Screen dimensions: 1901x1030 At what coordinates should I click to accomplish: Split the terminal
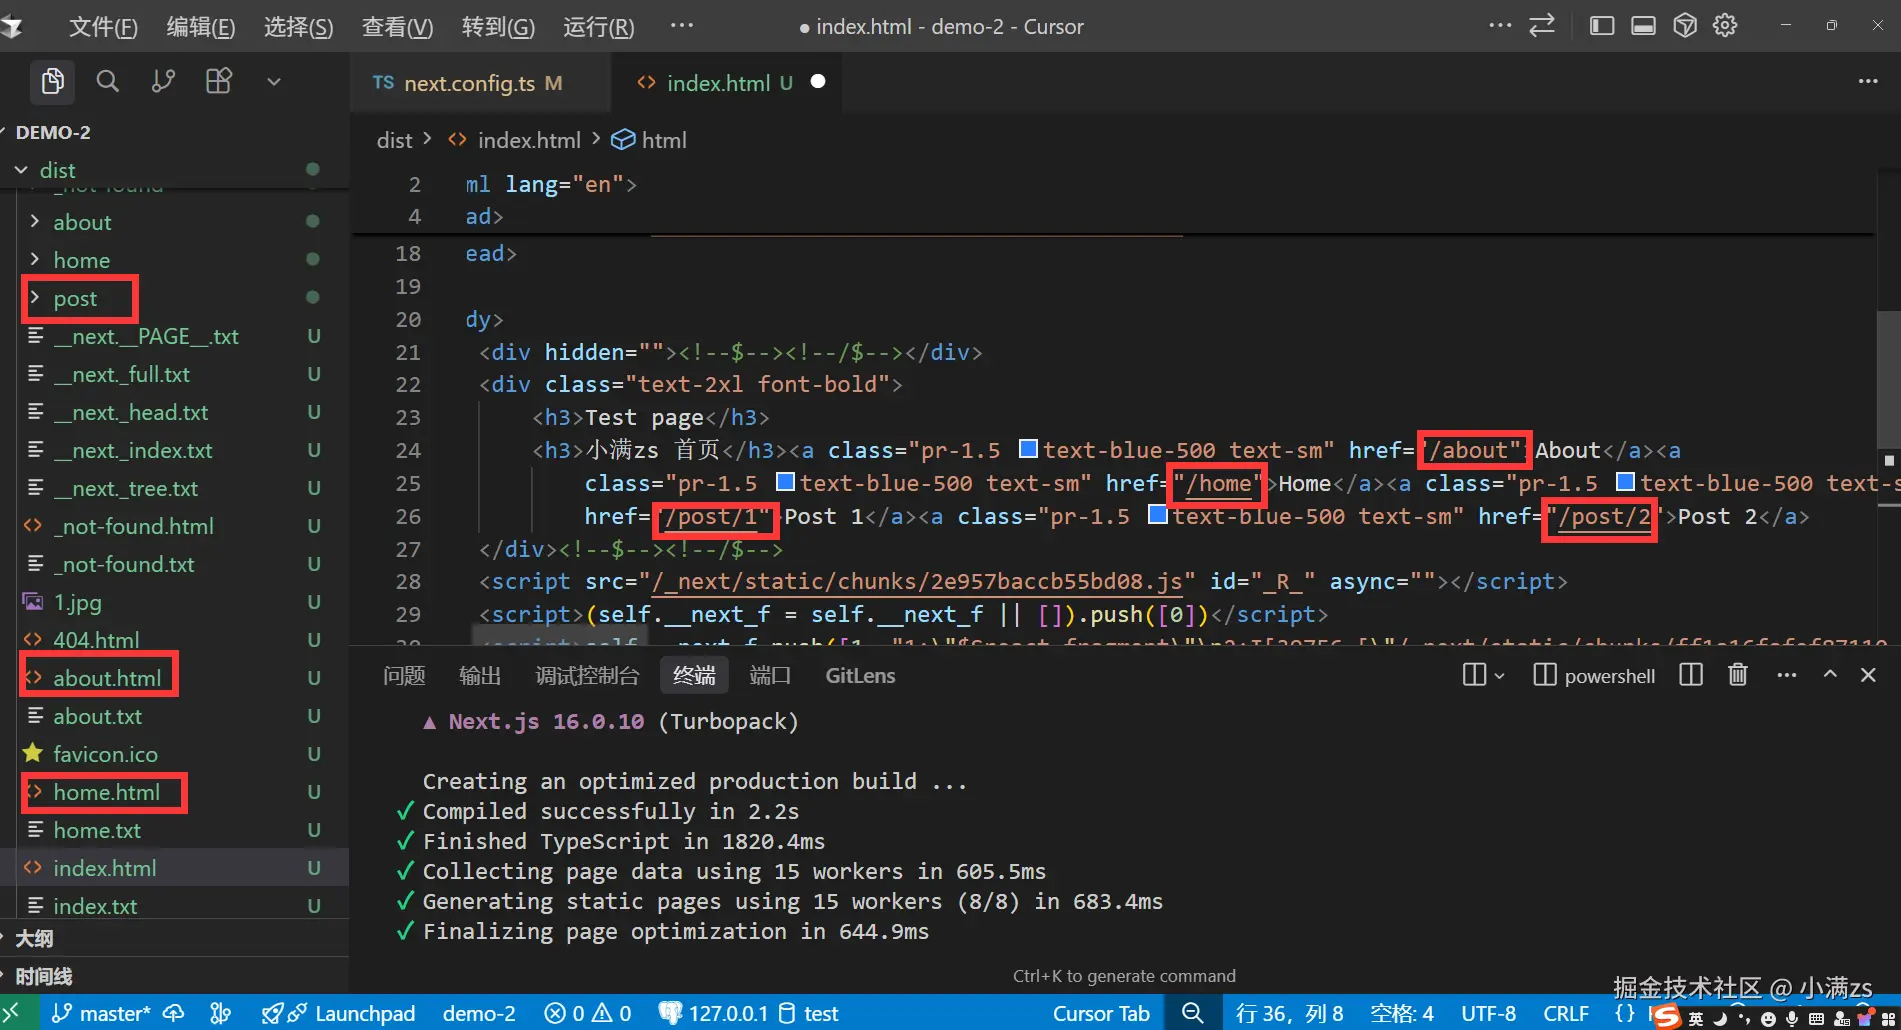[1691, 675]
